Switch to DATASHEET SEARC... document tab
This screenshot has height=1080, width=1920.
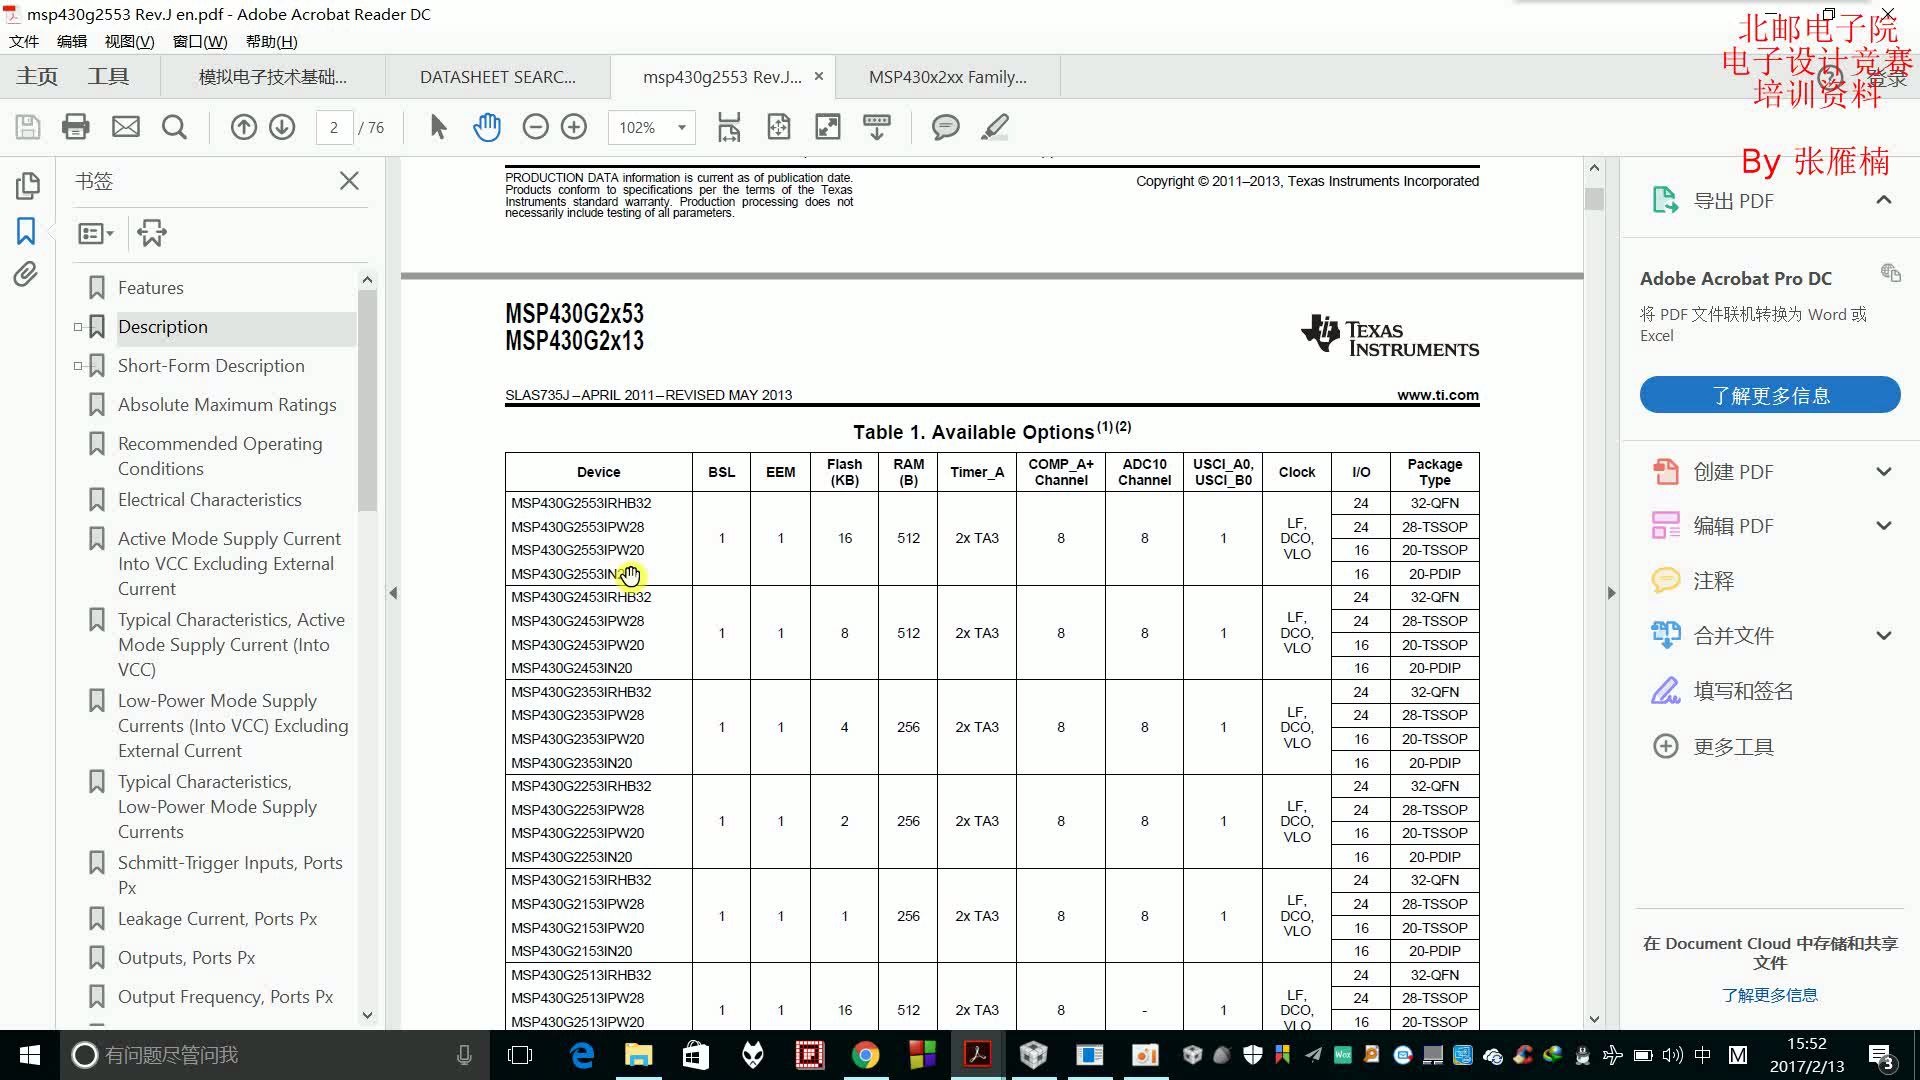[x=497, y=77]
